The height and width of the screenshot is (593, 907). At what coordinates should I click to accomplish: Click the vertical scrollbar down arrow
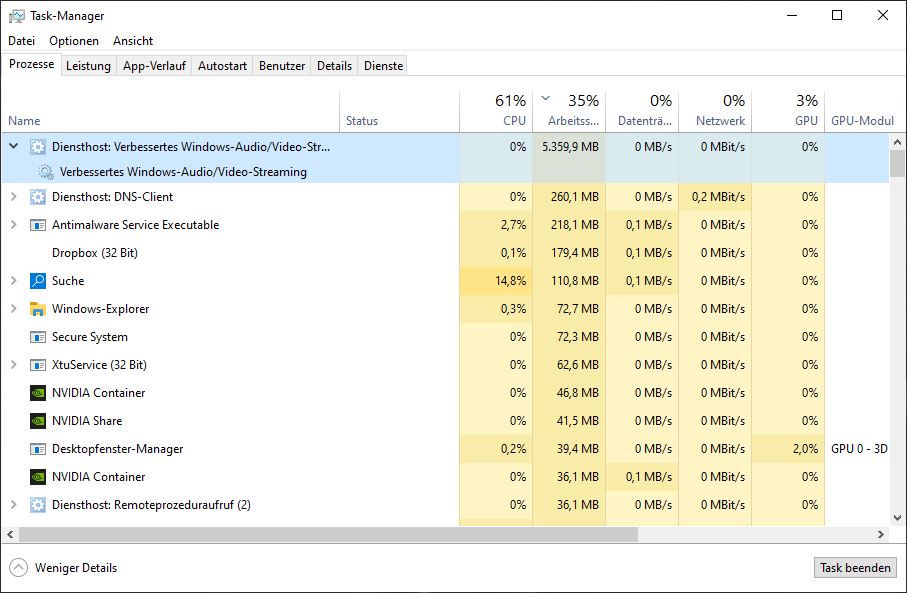[x=897, y=518]
